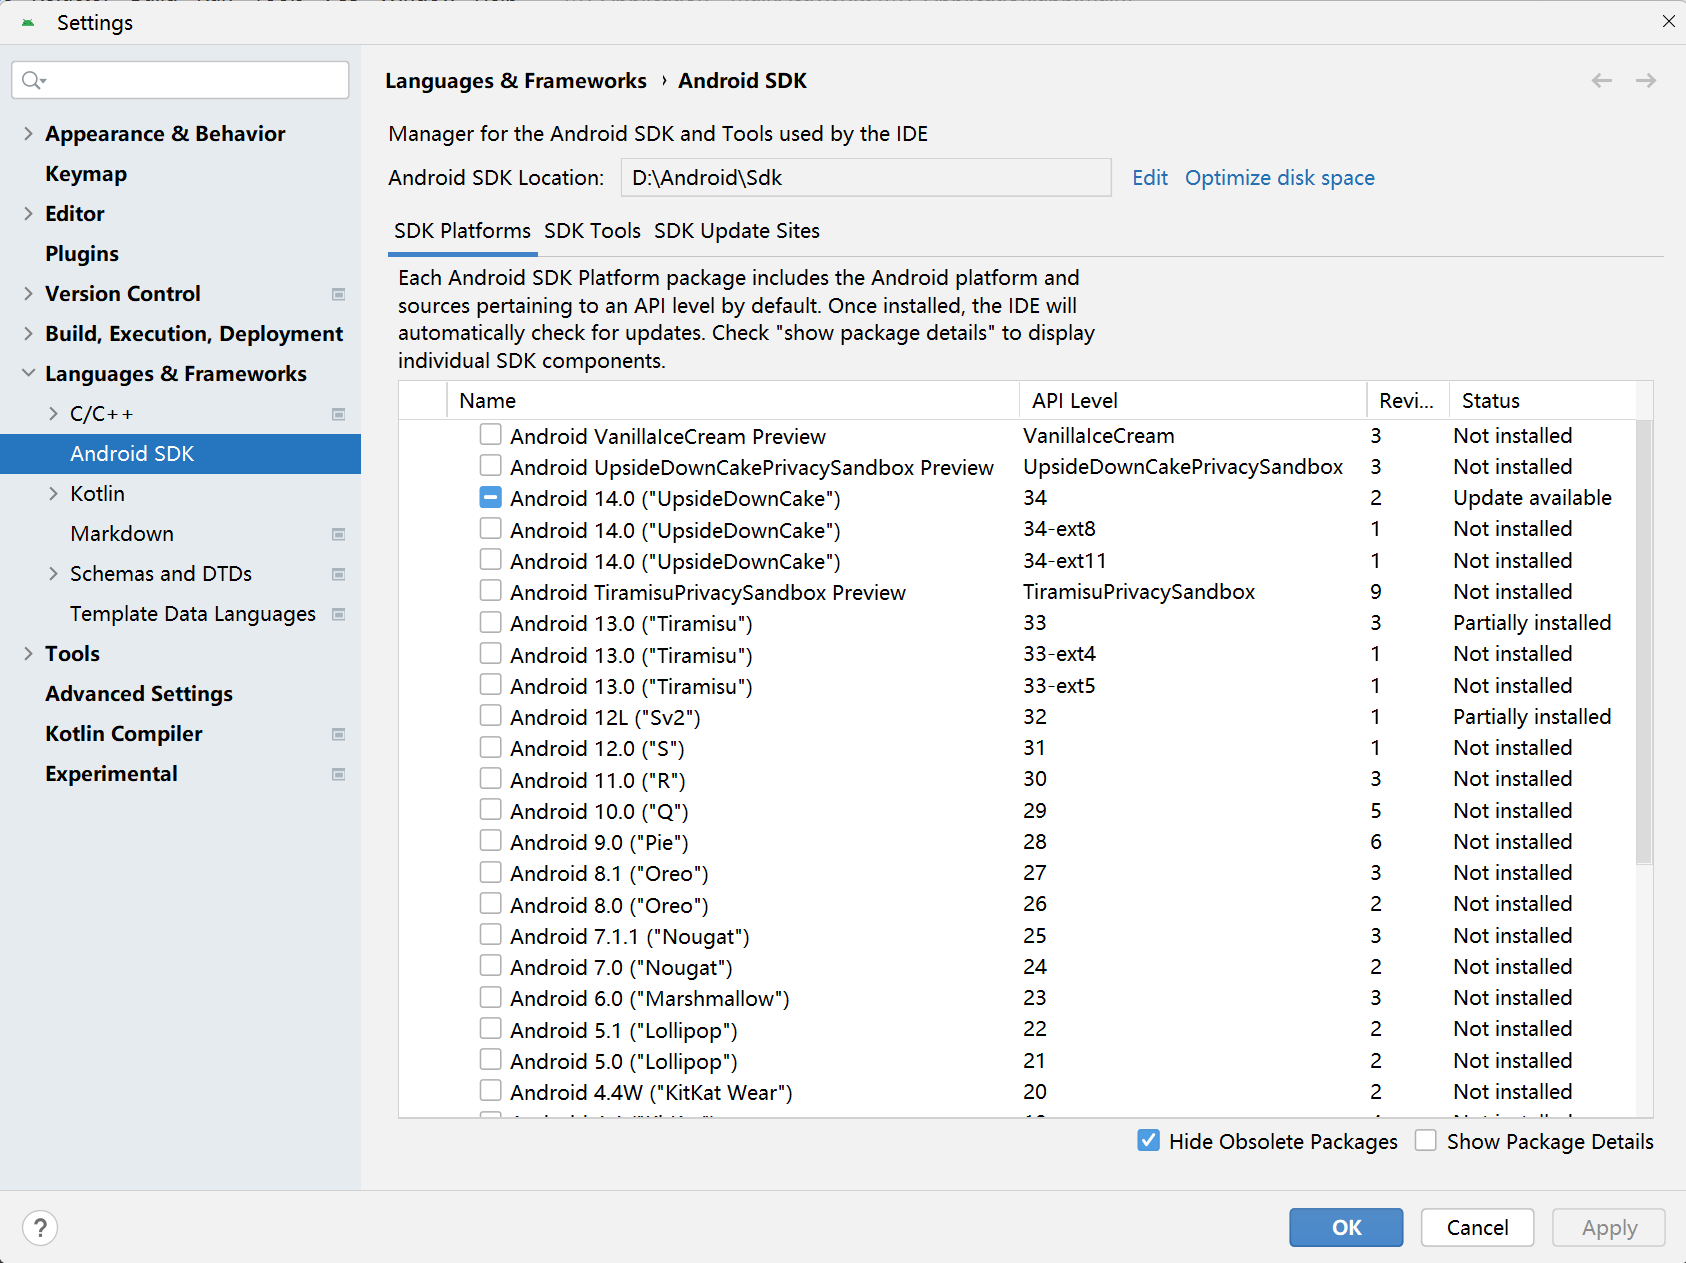Click project-level icon beside Markdown
The width and height of the screenshot is (1686, 1263).
click(338, 534)
